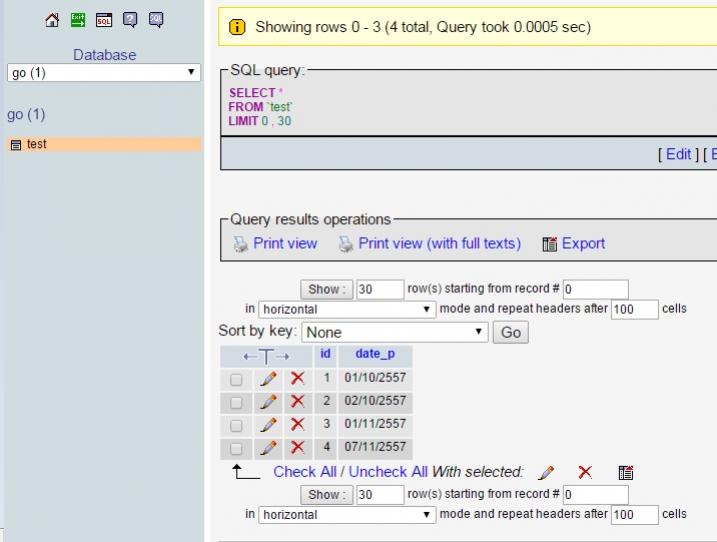Tick the checkbox for row id 1
Screen dimensions: 717x542
pyautogui.click(x=236, y=380)
